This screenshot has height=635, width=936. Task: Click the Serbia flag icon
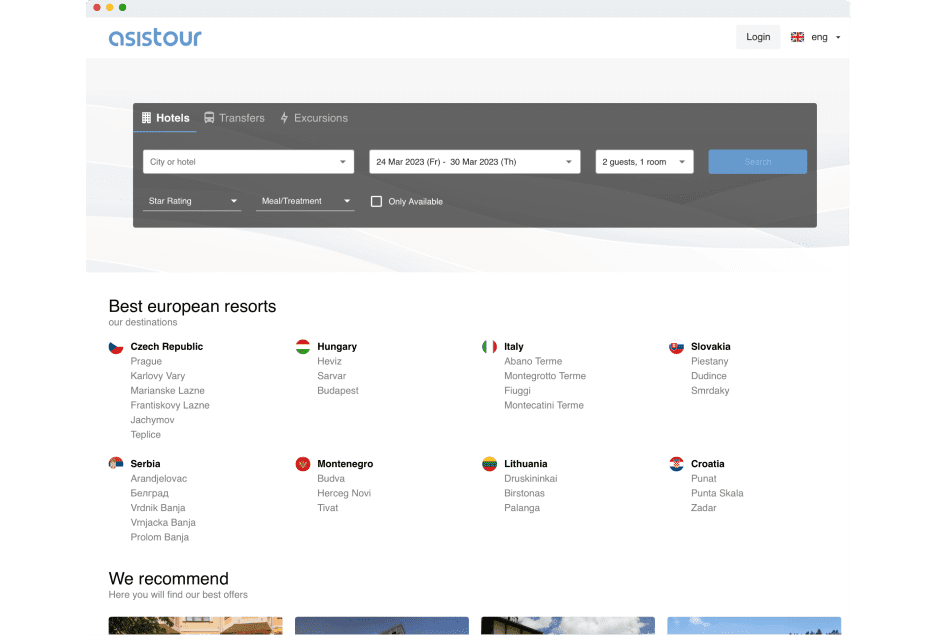(116, 464)
